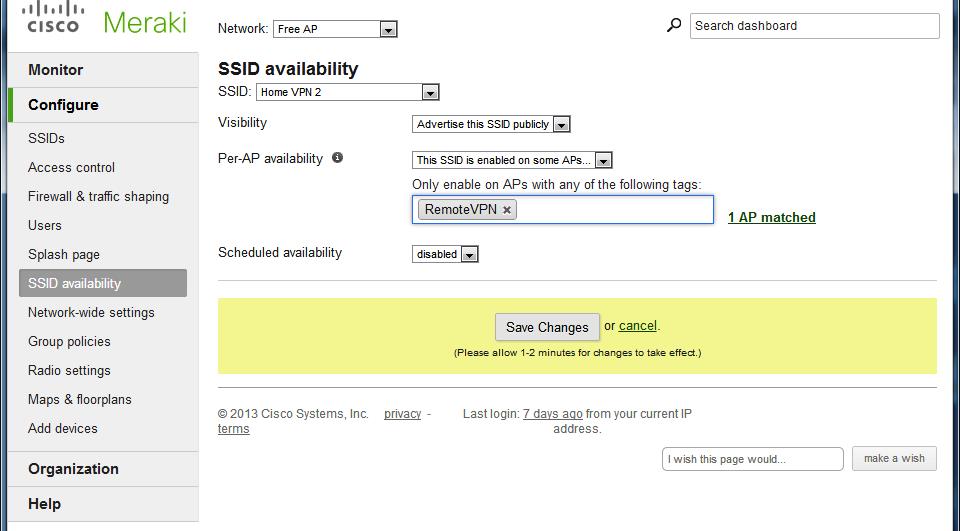
Task: Open the Organization menu section
Action: 73,469
